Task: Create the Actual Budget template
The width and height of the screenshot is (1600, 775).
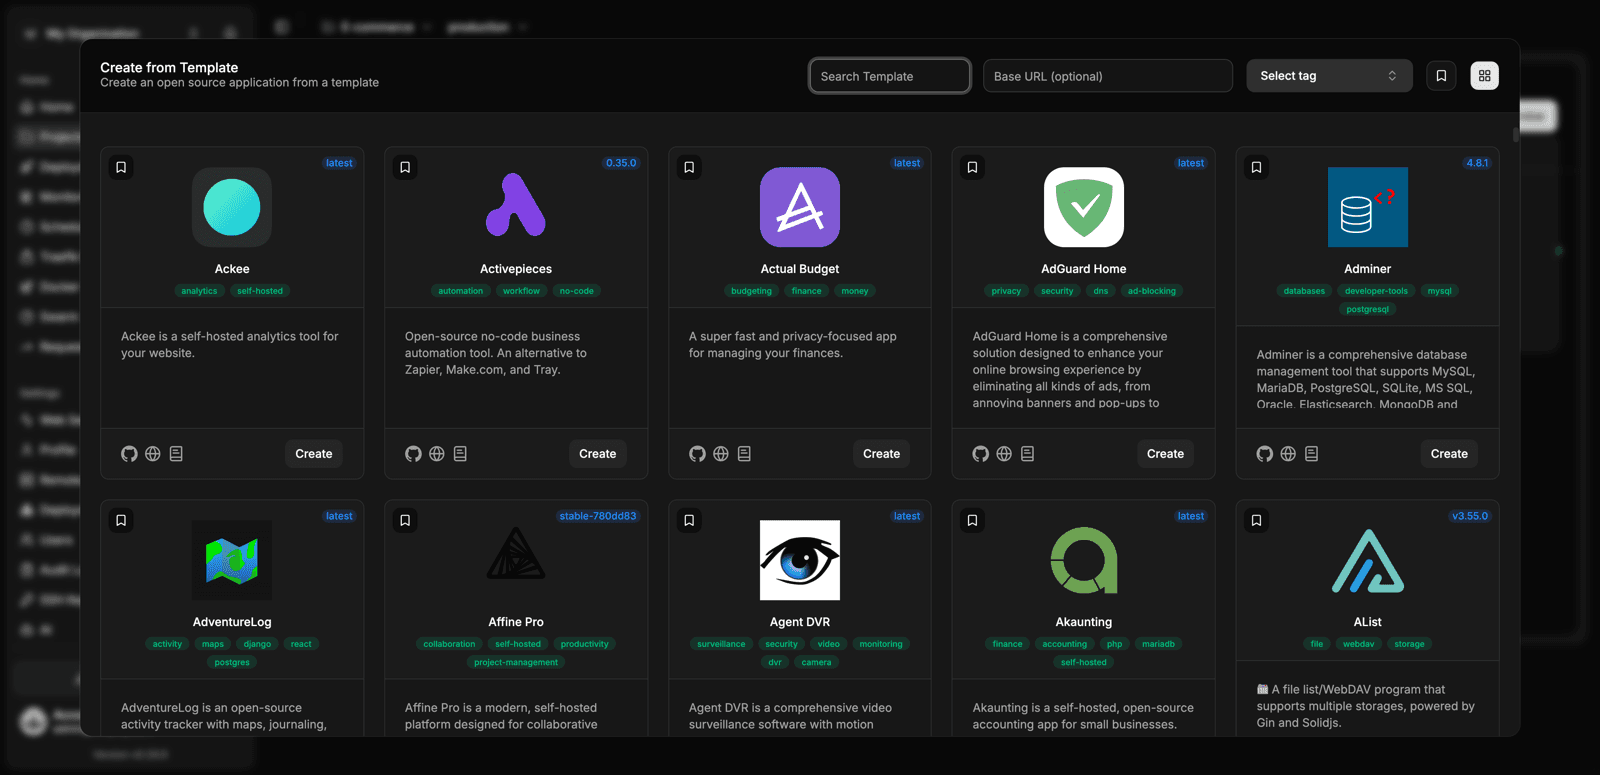Action: pyautogui.click(x=882, y=454)
